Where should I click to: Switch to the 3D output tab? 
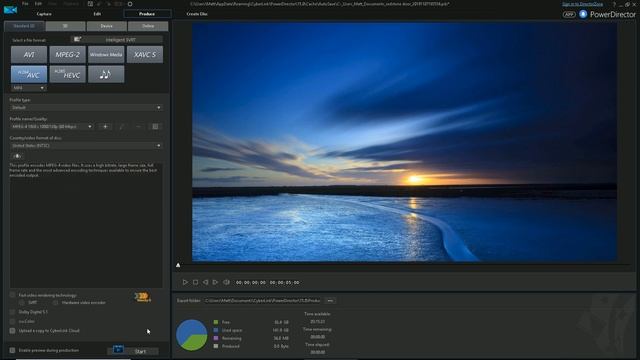point(65,26)
